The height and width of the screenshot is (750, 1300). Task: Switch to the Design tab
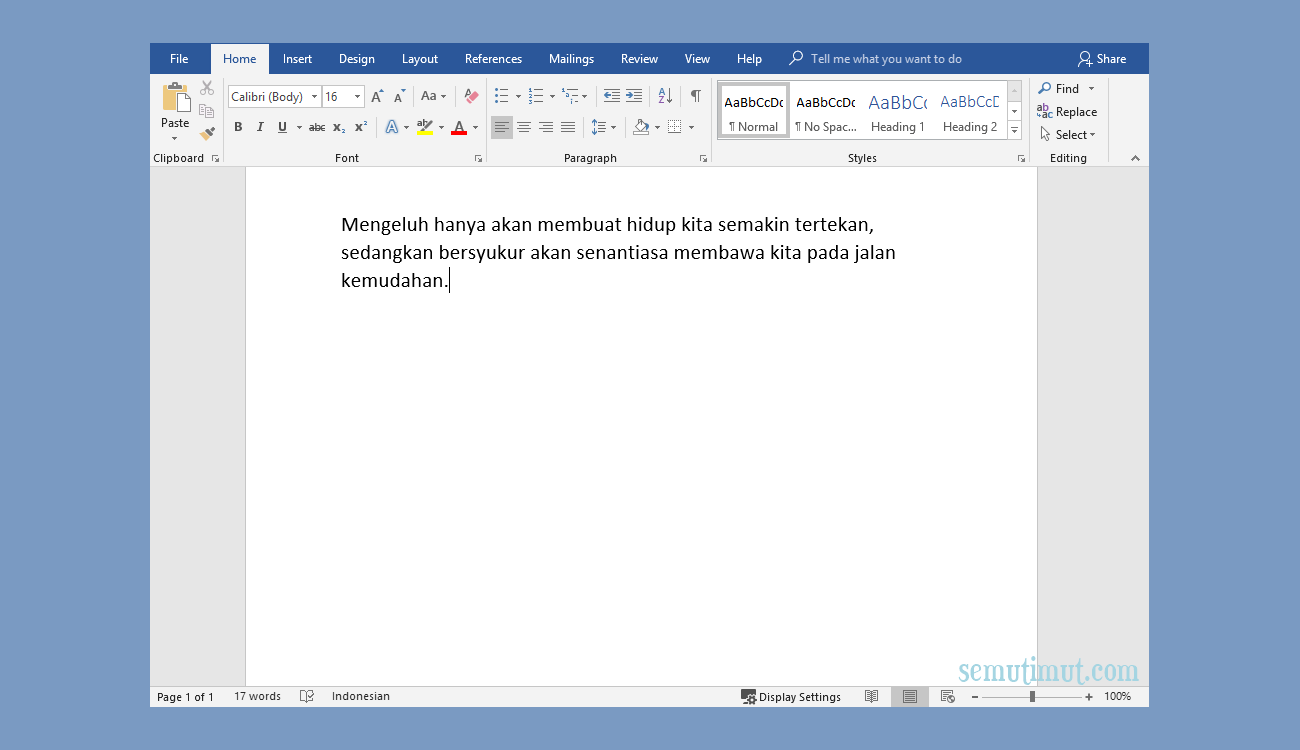356,59
